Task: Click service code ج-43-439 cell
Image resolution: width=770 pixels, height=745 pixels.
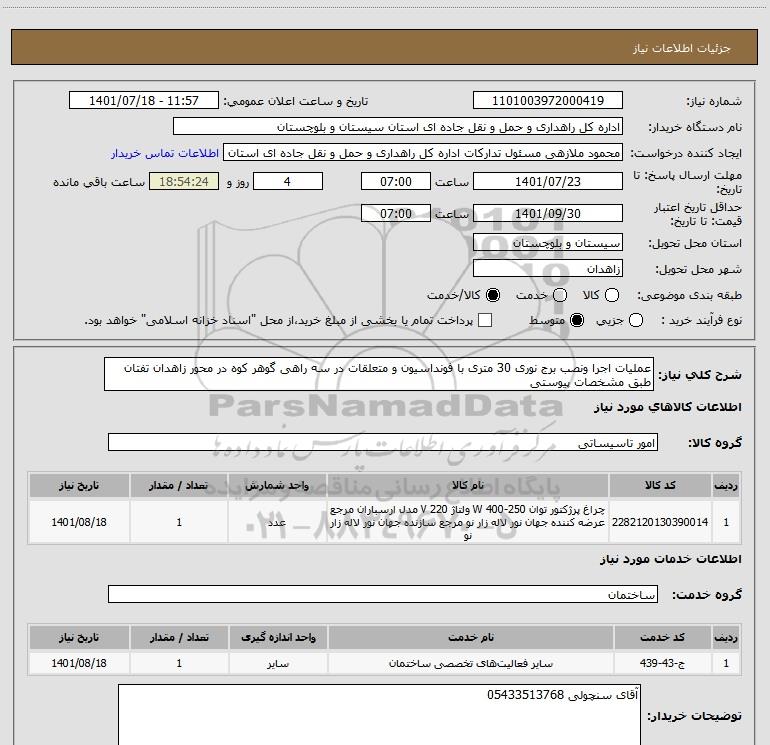Action: pos(662,663)
